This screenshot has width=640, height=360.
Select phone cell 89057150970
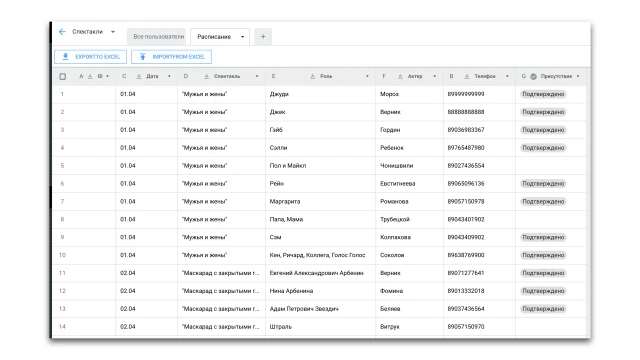479,327
